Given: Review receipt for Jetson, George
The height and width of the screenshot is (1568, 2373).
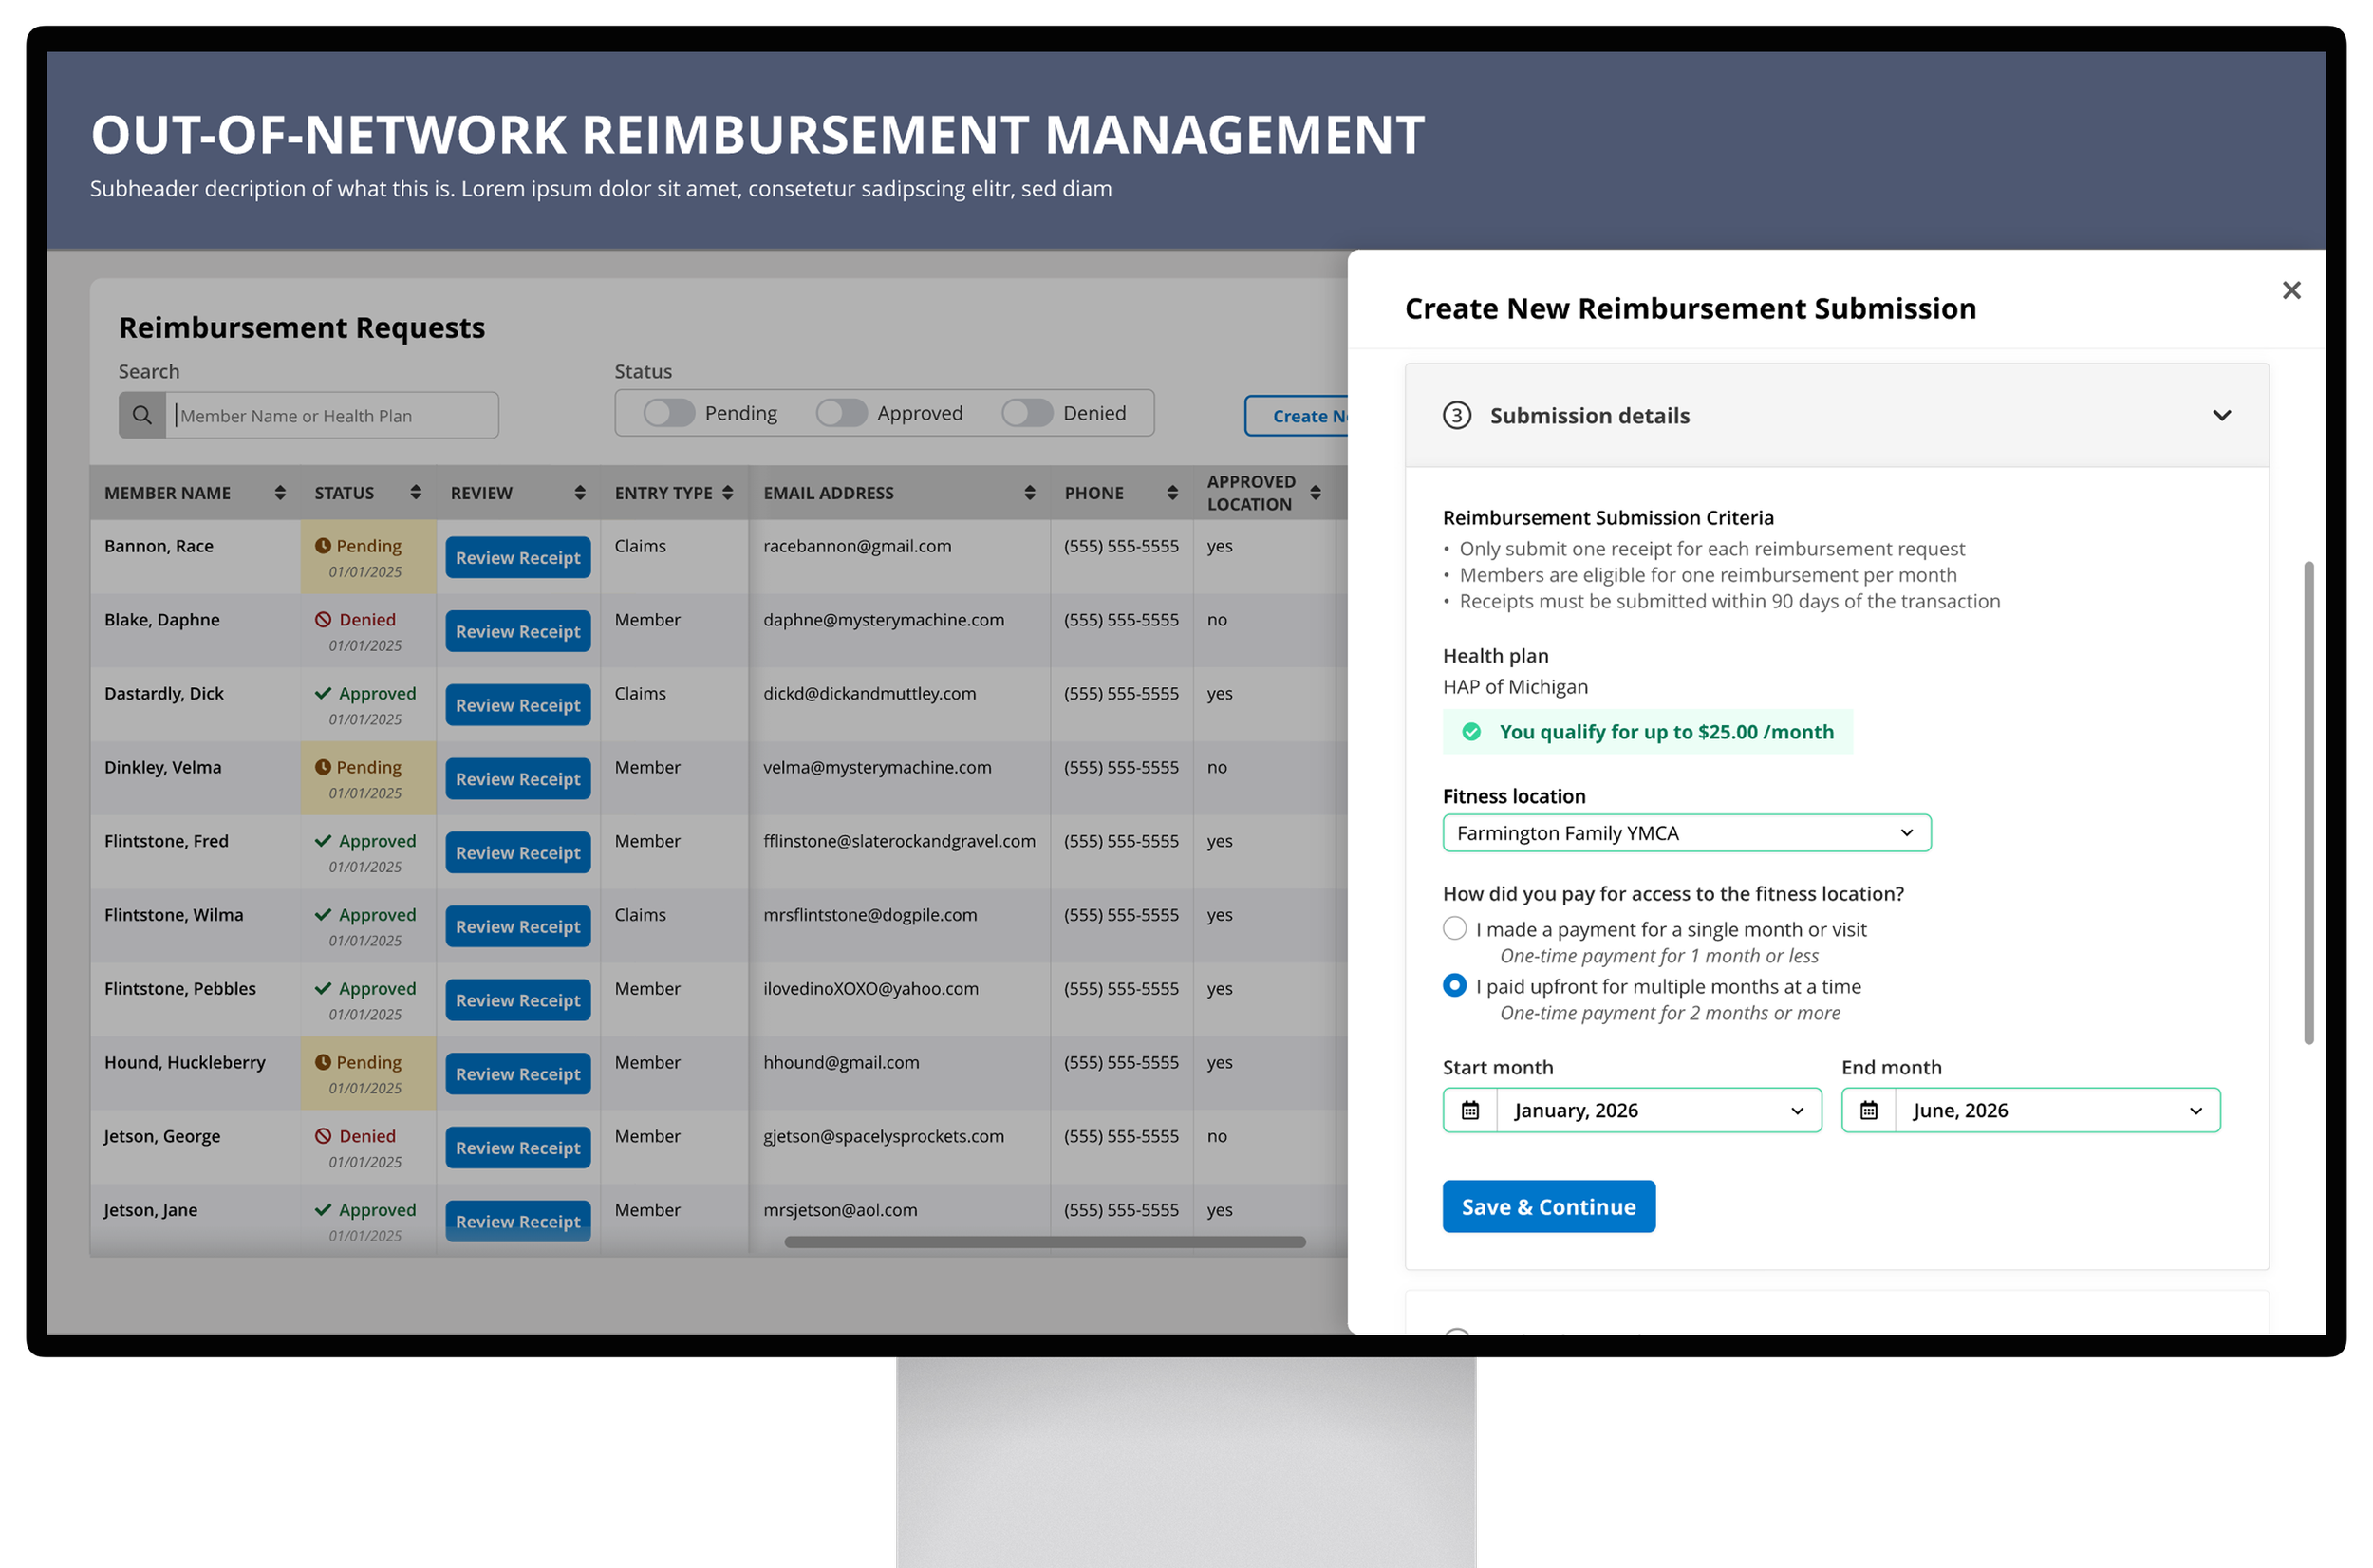Looking at the screenshot, I should 518,1147.
